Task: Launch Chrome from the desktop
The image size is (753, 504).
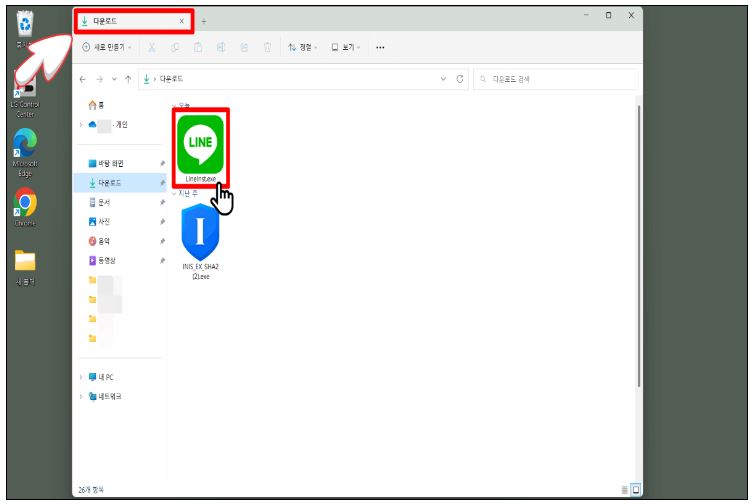Action: (25, 207)
